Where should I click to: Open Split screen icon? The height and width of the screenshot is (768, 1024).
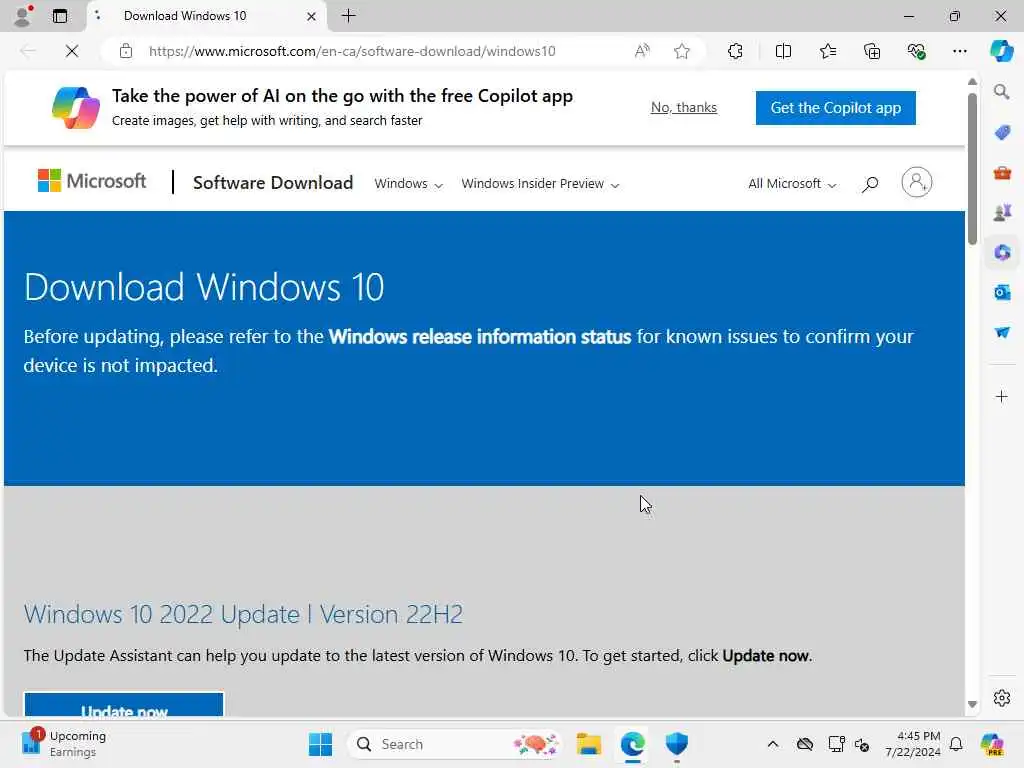[783, 51]
